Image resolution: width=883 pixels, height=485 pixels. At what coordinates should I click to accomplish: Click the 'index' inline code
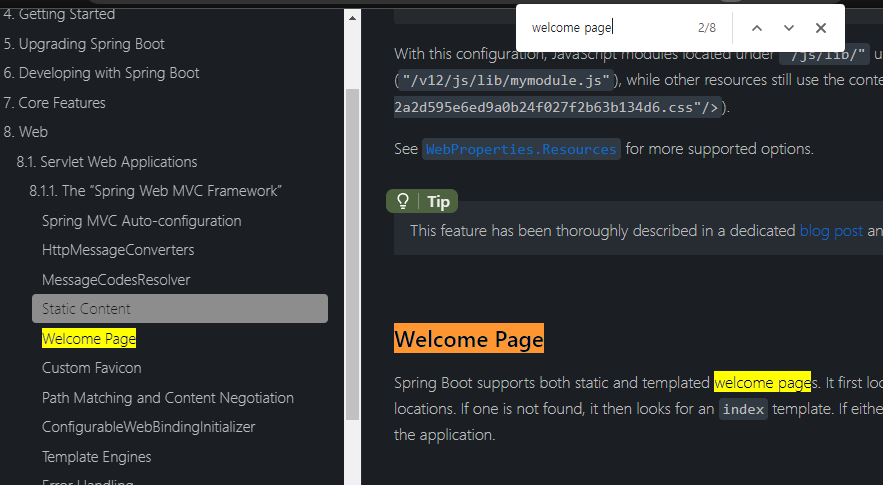click(743, 409)
